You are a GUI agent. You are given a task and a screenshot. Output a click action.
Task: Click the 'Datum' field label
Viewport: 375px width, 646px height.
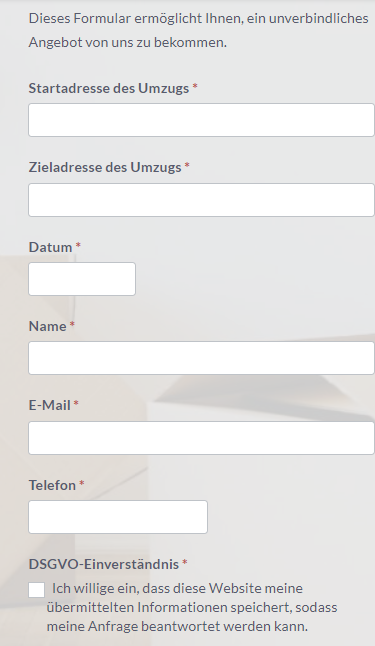point(50,247)
